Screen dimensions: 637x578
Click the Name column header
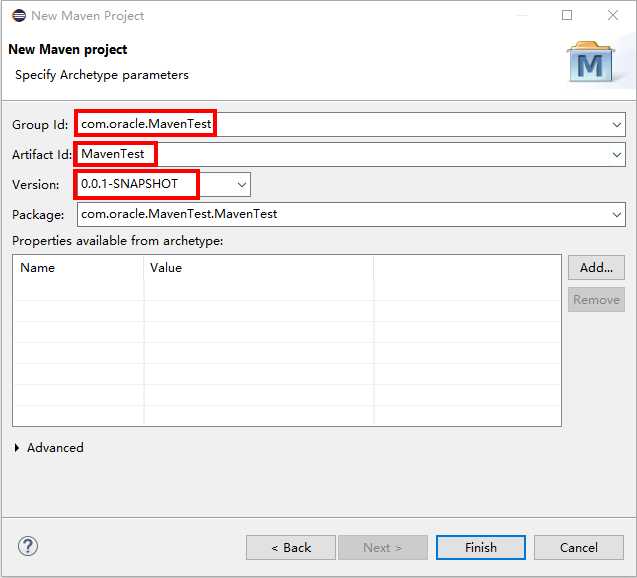[78, 268]
